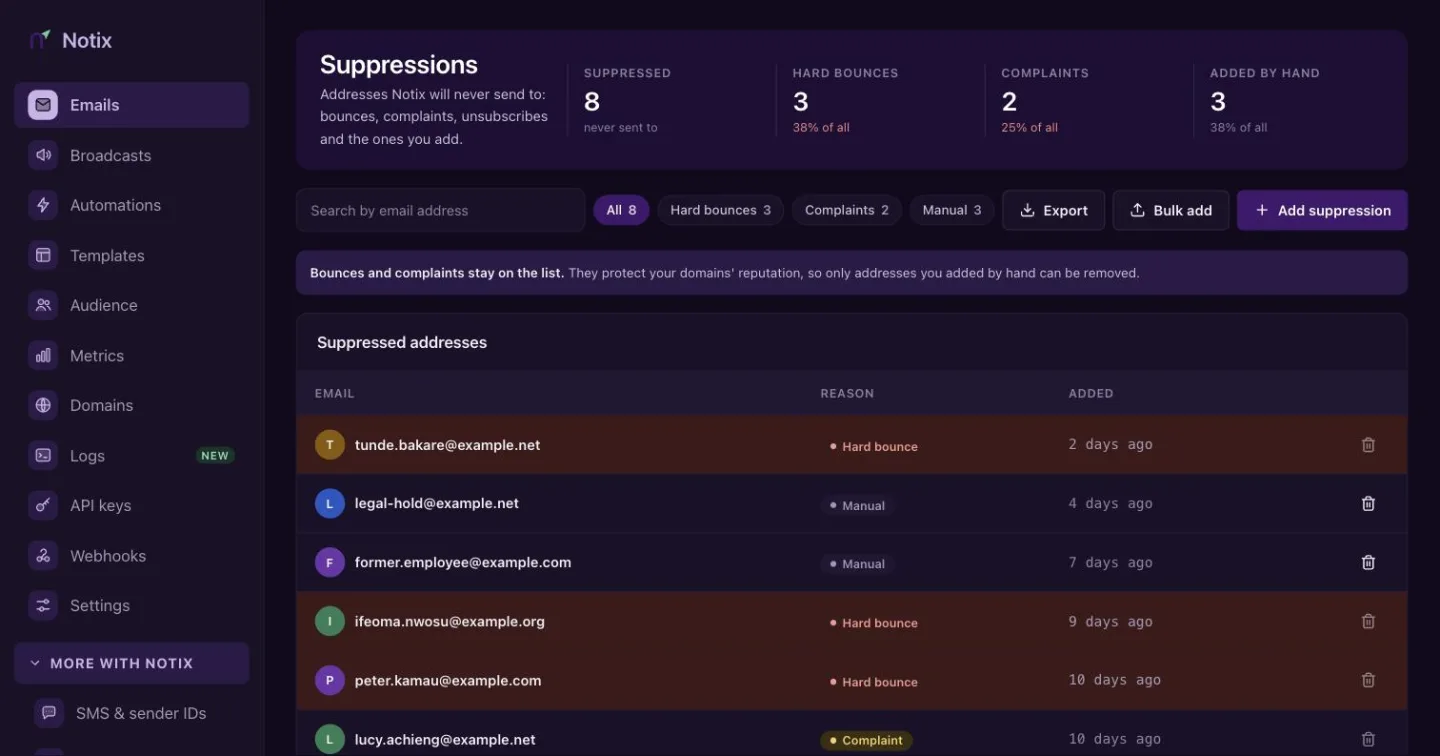Click the Logs terminal icon
Viewport: 1440px width, 756px height.
(x=43, y=455)
